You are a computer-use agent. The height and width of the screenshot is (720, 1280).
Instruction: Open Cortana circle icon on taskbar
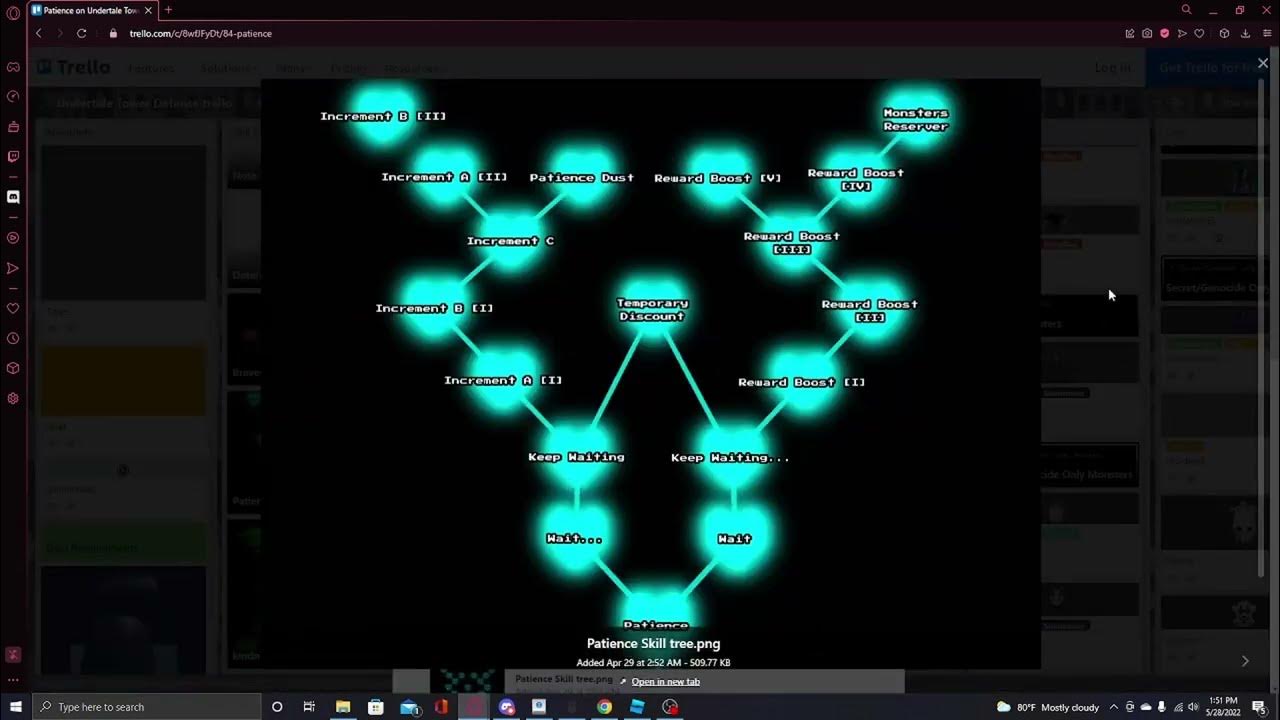tap(277, 707)
